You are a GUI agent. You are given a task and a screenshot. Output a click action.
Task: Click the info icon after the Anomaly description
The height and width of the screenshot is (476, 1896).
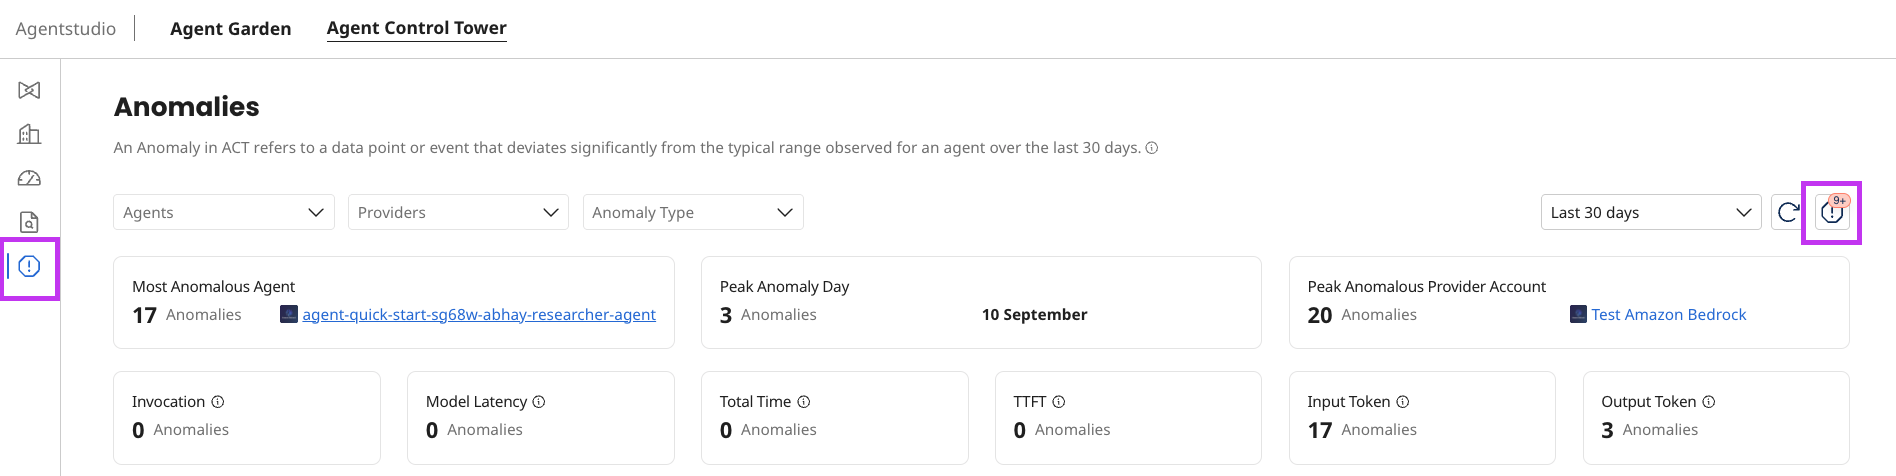[x=1152, y=148]
